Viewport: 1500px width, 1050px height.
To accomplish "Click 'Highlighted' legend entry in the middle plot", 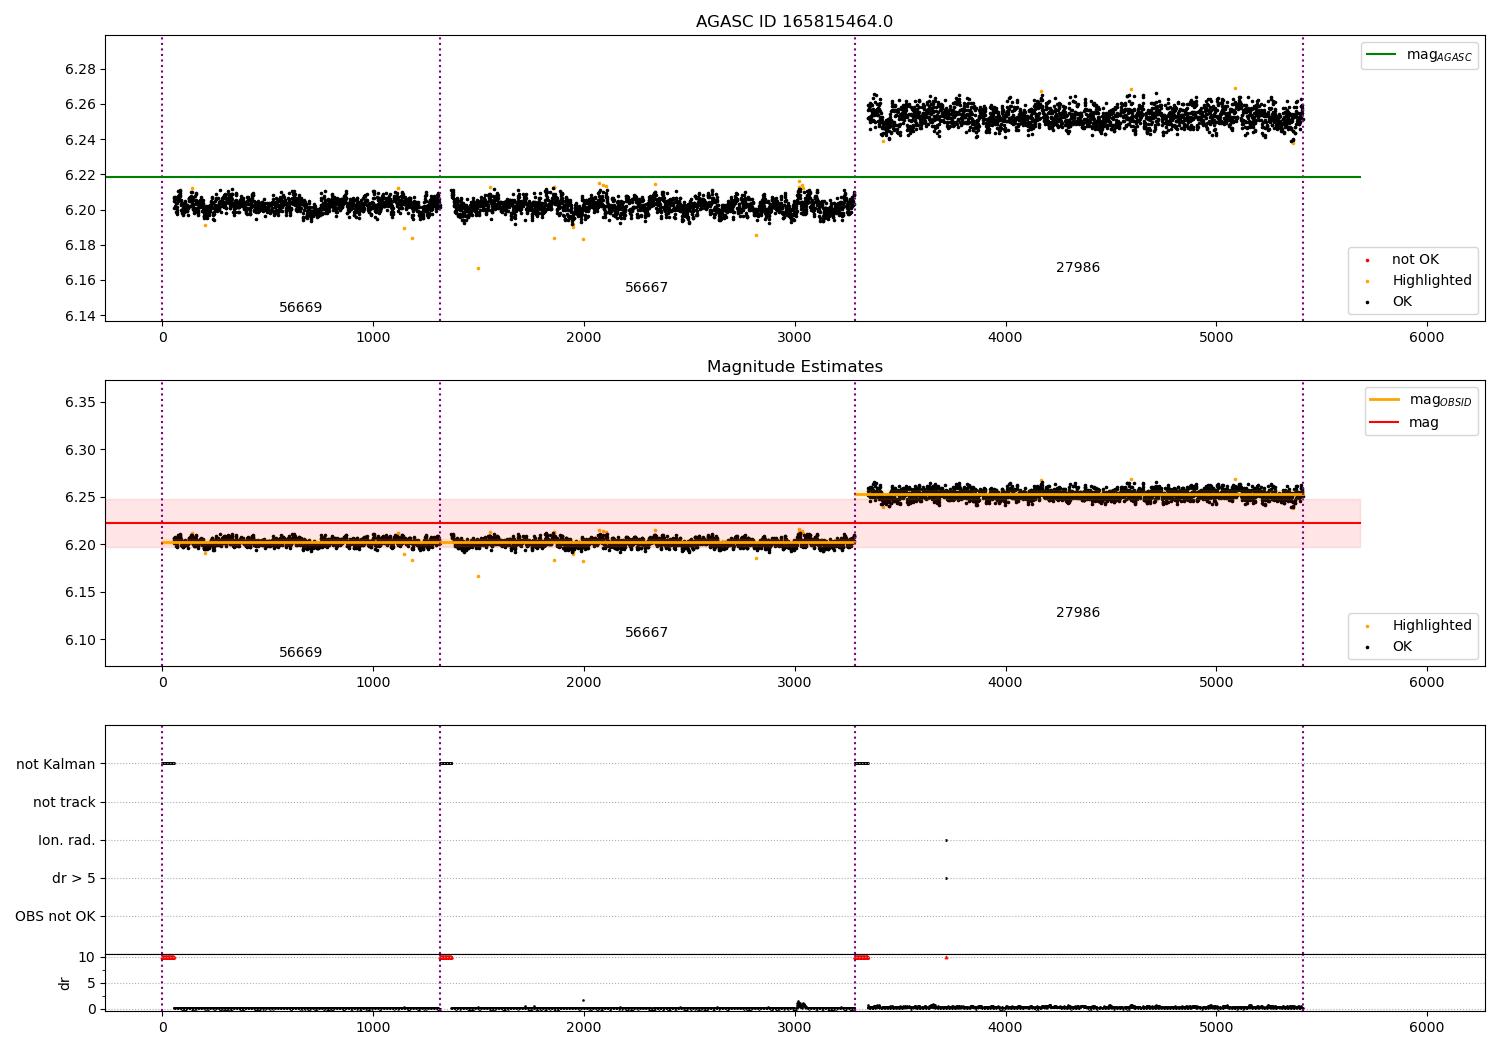I will 1419,626.
